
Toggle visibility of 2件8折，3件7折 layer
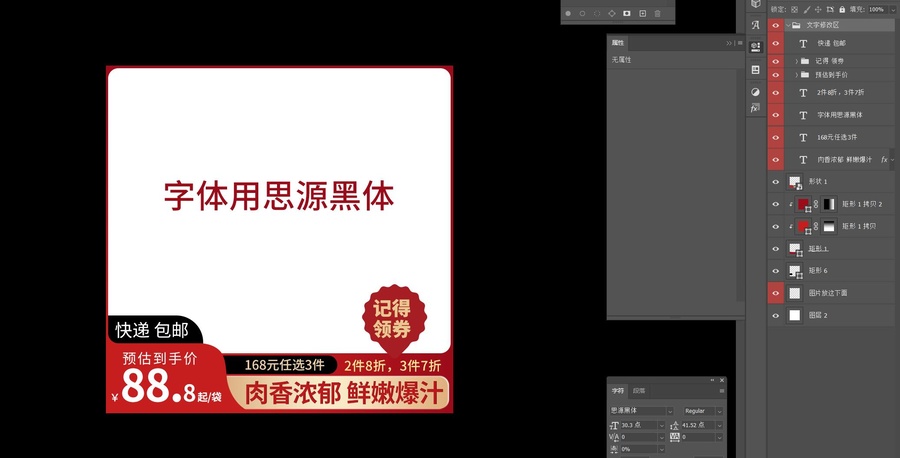(775, 92)
